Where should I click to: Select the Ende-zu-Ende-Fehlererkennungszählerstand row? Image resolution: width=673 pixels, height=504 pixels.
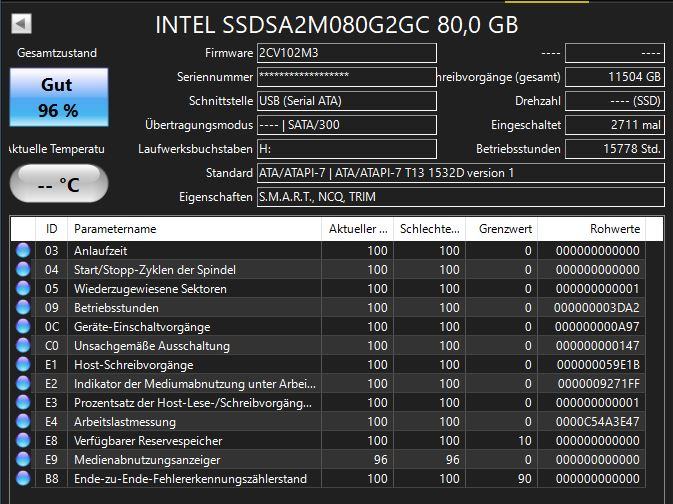point(328,478)
